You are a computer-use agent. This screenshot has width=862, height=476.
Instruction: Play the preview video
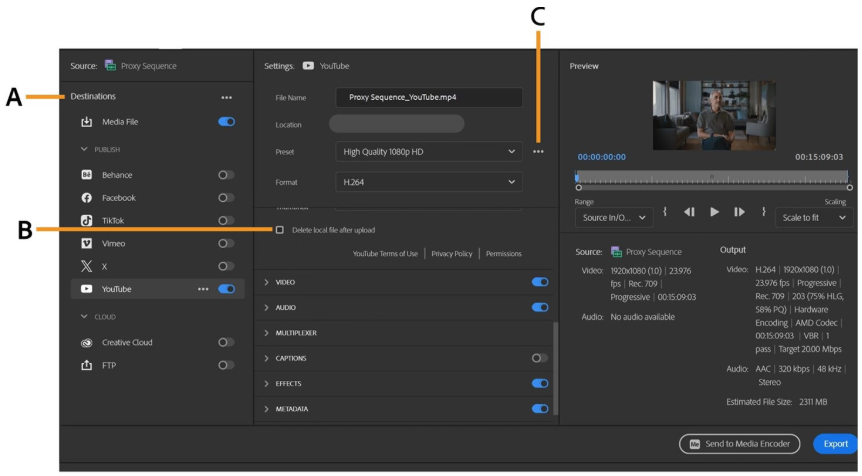point(714,212)
